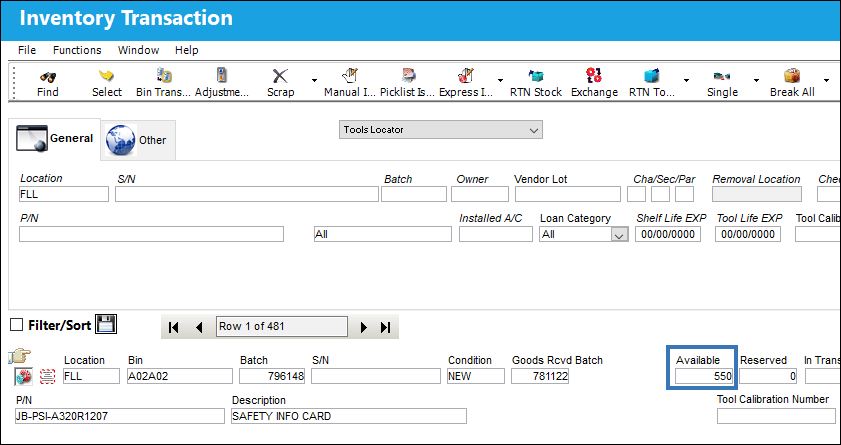Click the Reserved quantity field
The width and height of the screenshot is (841, 445).
click(768, 376)
